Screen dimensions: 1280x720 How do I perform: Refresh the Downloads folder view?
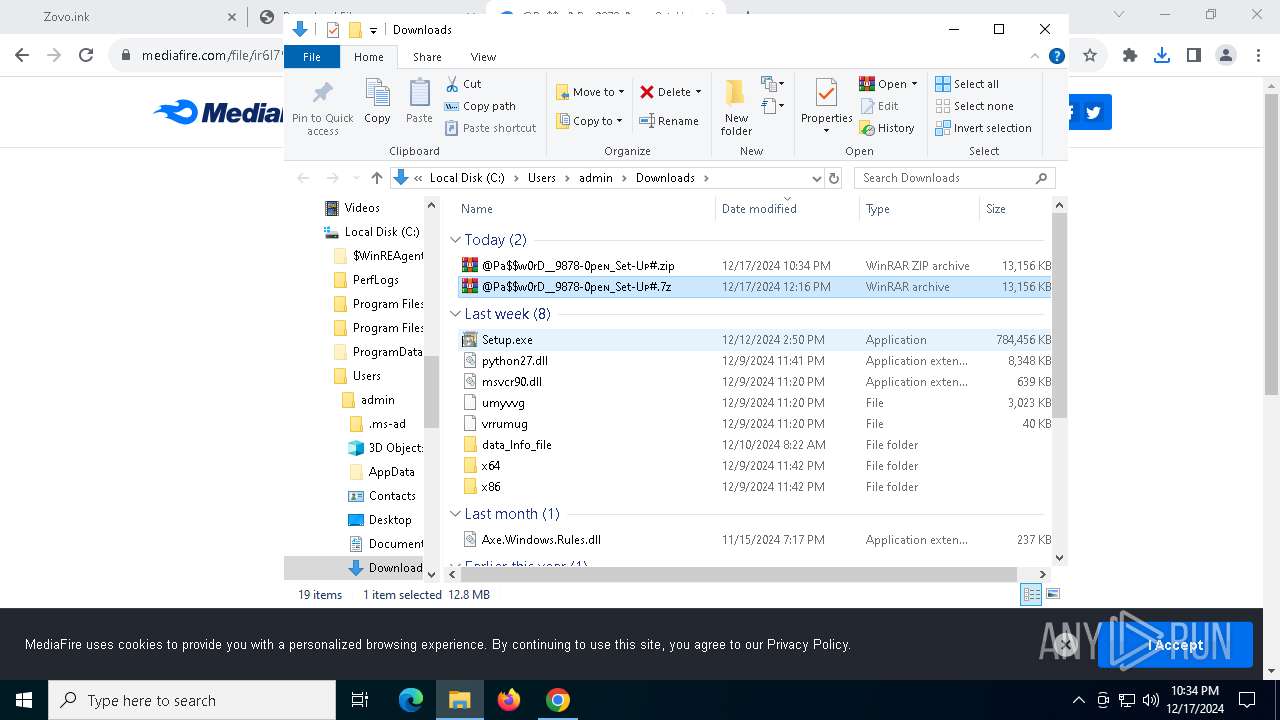[834, 178]
